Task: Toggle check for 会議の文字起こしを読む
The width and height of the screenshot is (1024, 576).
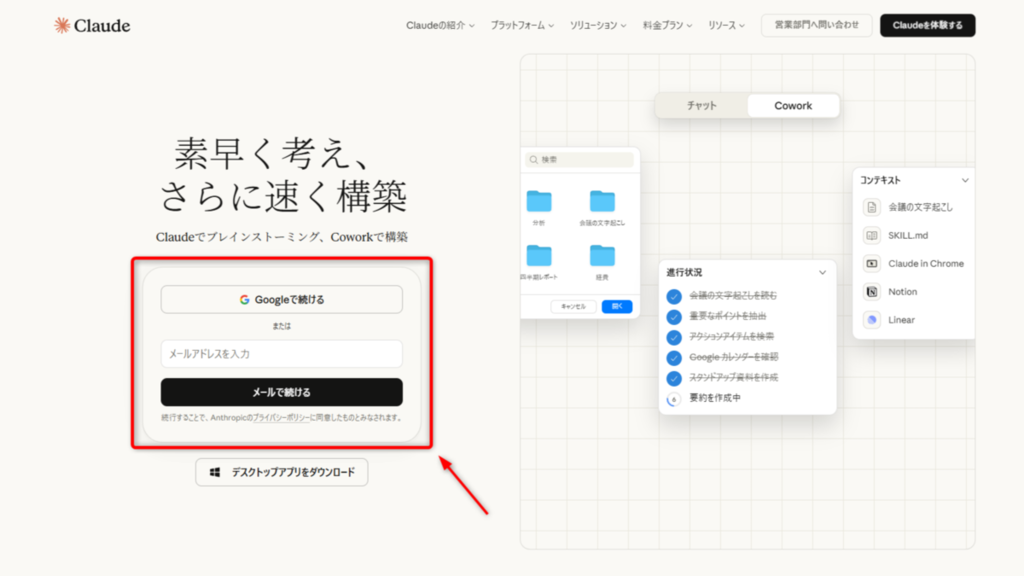Action: pos(674,296)
